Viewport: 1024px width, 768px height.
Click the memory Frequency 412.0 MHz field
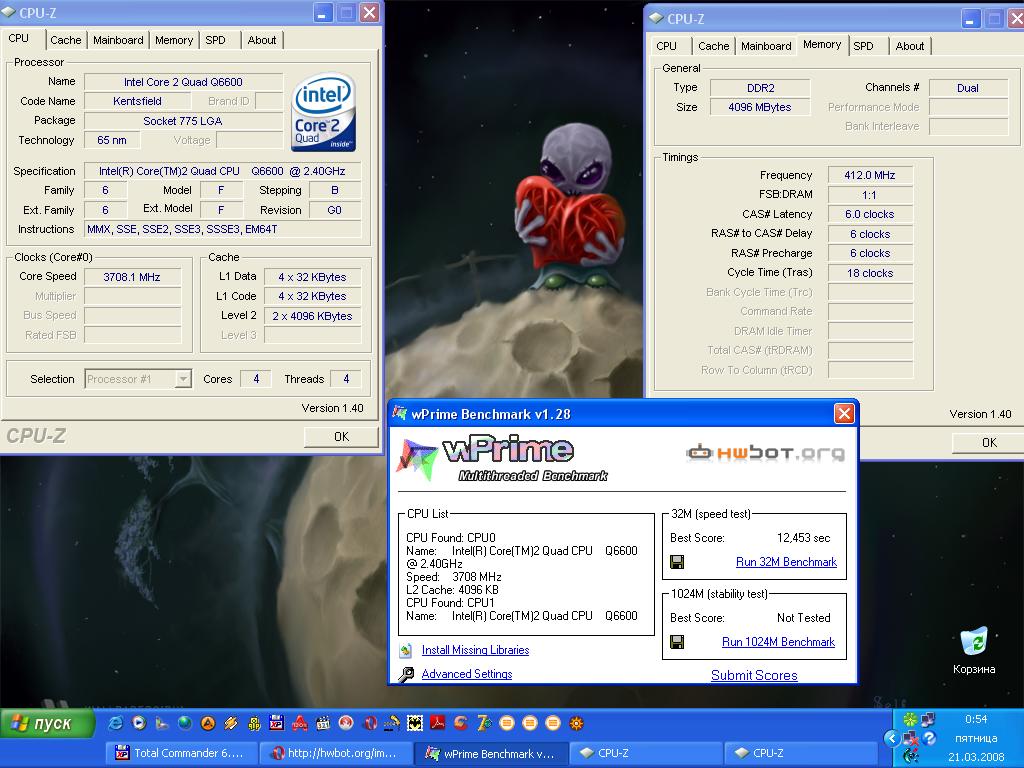[x=870, y=175]
